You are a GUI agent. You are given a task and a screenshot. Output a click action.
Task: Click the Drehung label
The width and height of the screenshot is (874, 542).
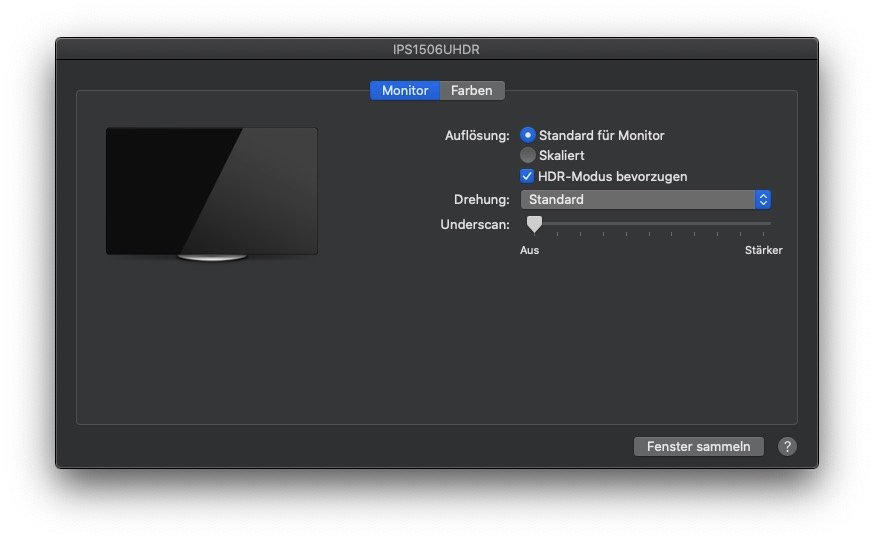(x=482, y=200)
